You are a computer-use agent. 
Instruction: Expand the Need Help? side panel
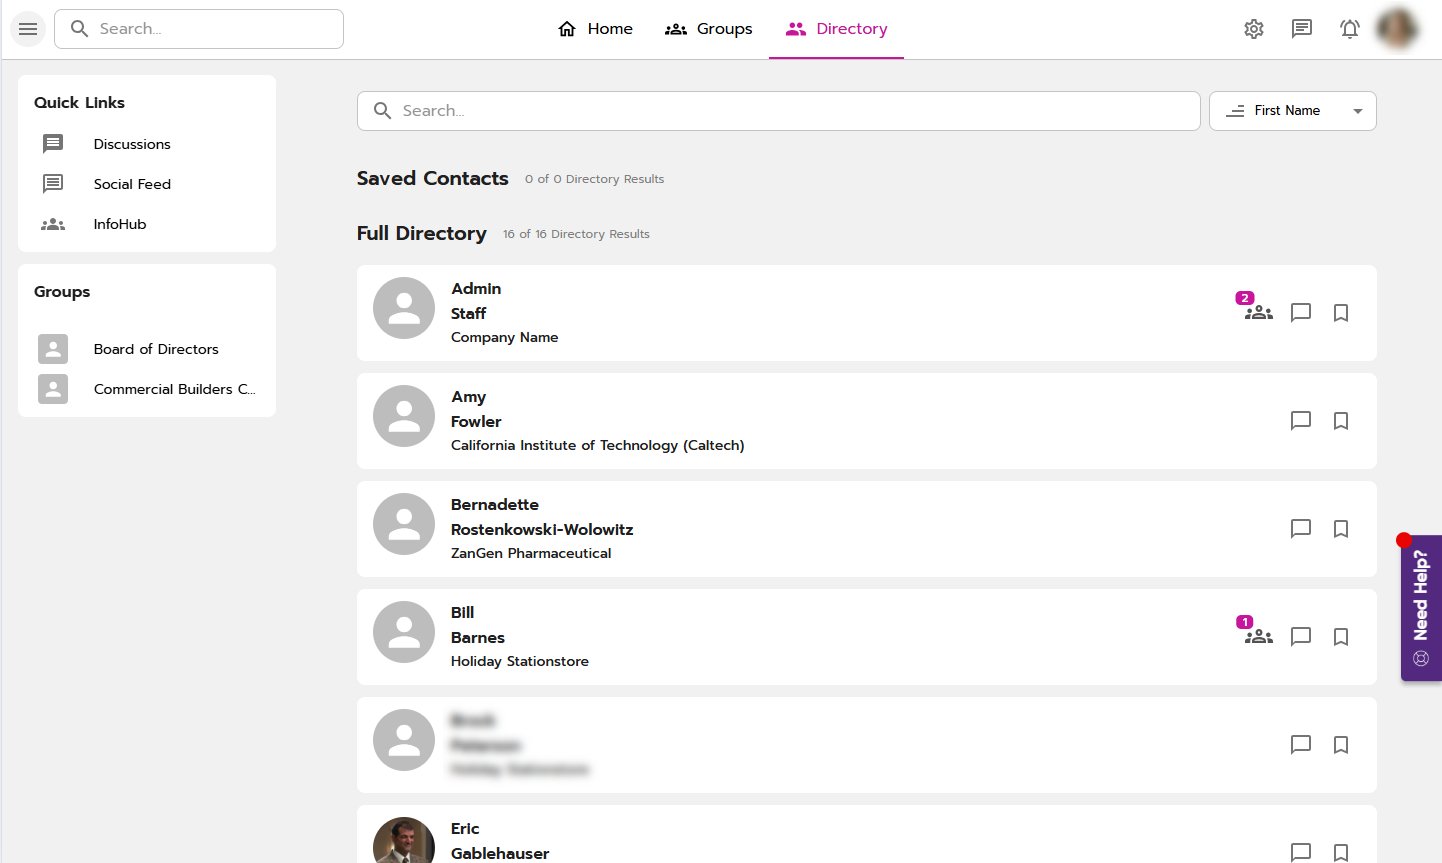[1421, 608]
